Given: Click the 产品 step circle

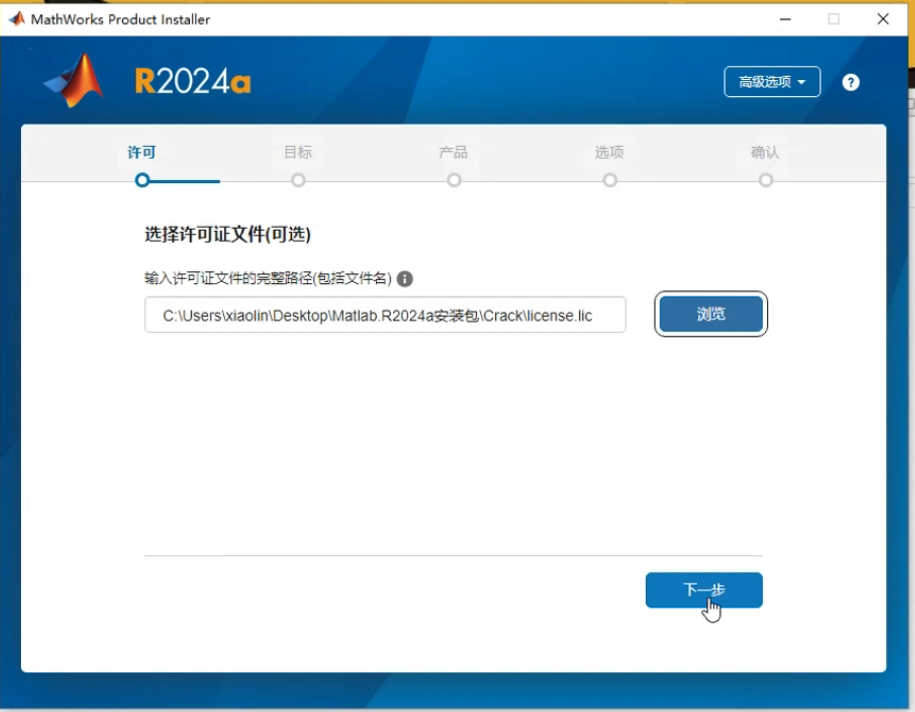Looking at the screenshot, I should click(x=454, y=181).
